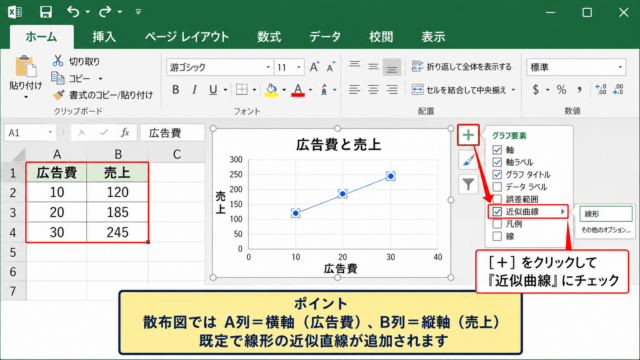
Task: Click the Redo arrow icon
Action: (x=105, y=12)
